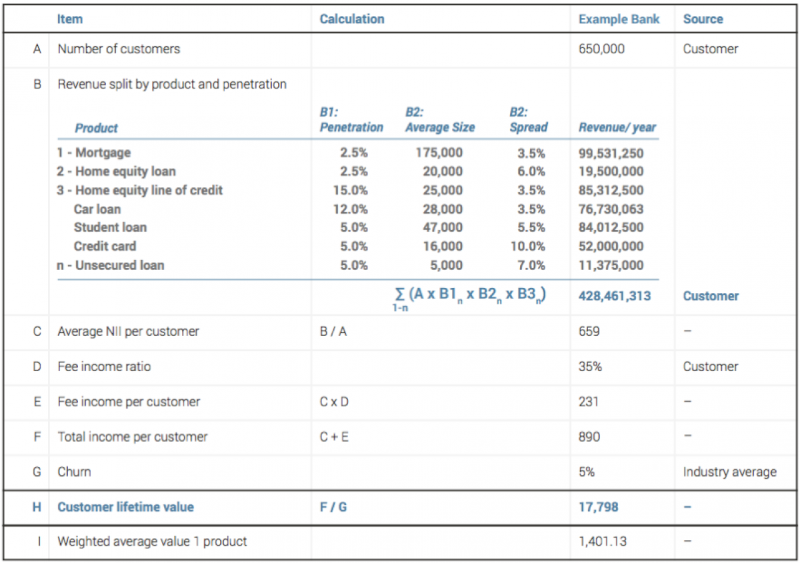Select the summation formula text
The width and height of the screenshot is (800, 563).
coord(469,298)
